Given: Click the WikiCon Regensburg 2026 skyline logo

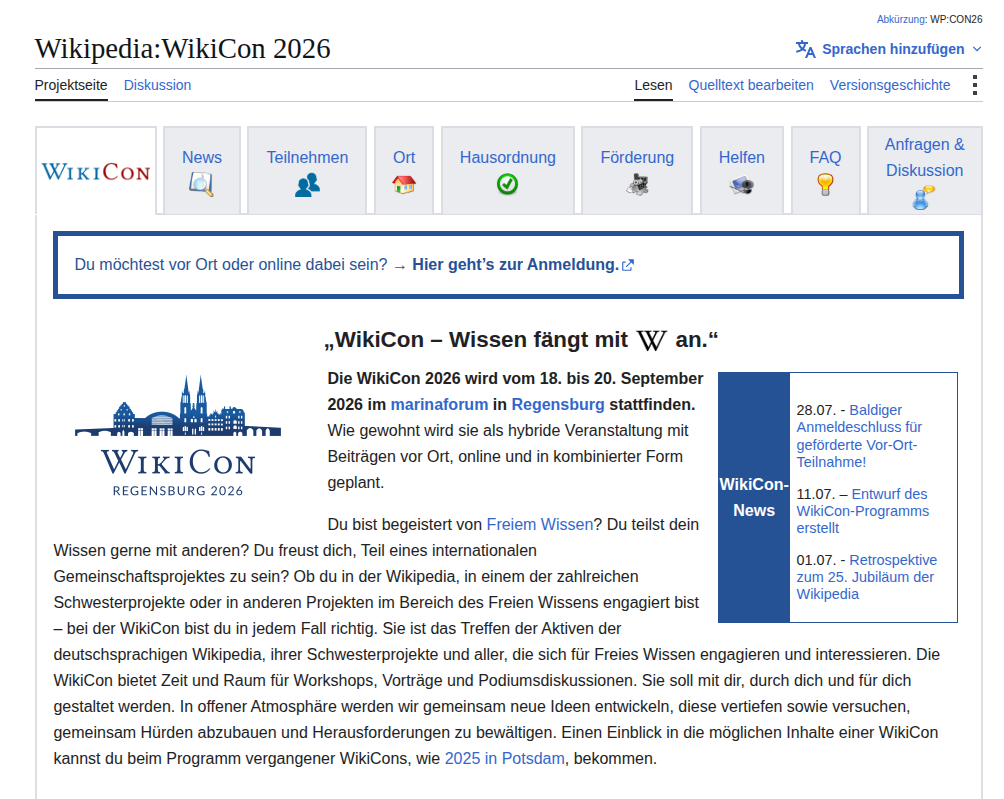Looking at the screenshot, I should pos(178,436).
